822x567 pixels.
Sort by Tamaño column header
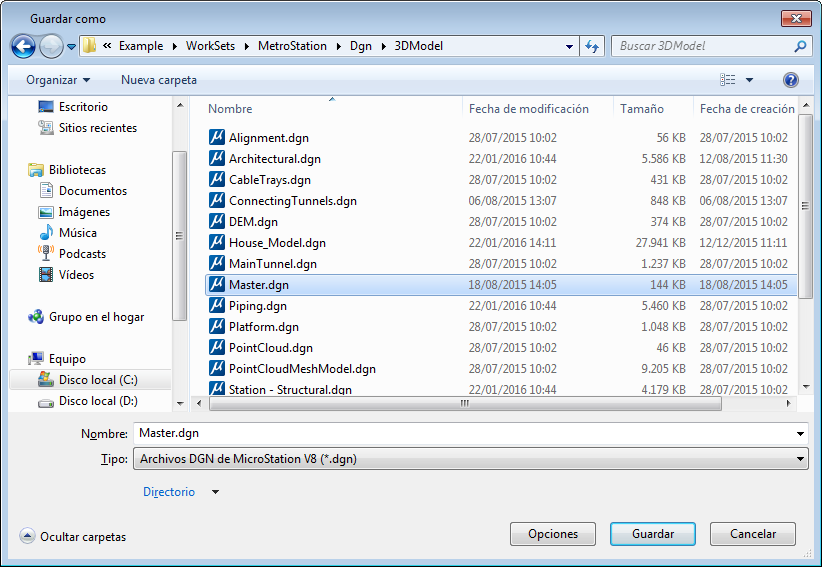tap(642, 109)
